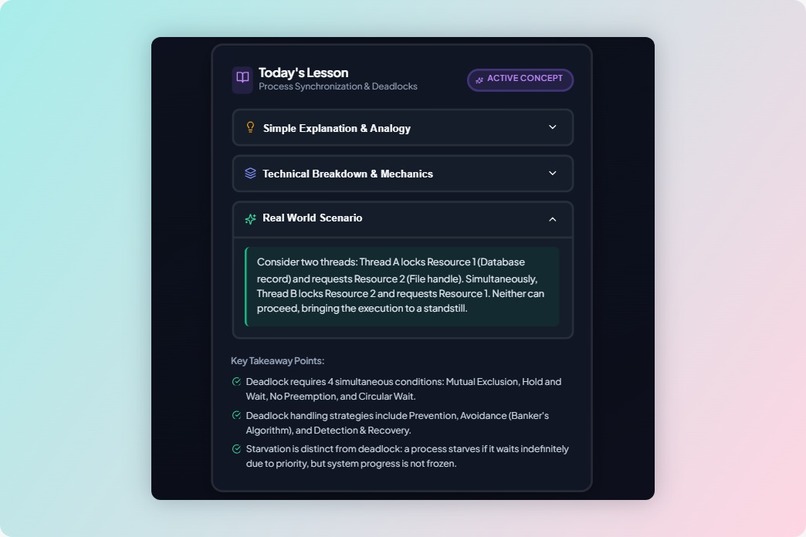Image resolution: width=806 pixels, height=537 pixels.
Task: Click the lightbulb icon on Simple Explanation row
Action: 250,127
